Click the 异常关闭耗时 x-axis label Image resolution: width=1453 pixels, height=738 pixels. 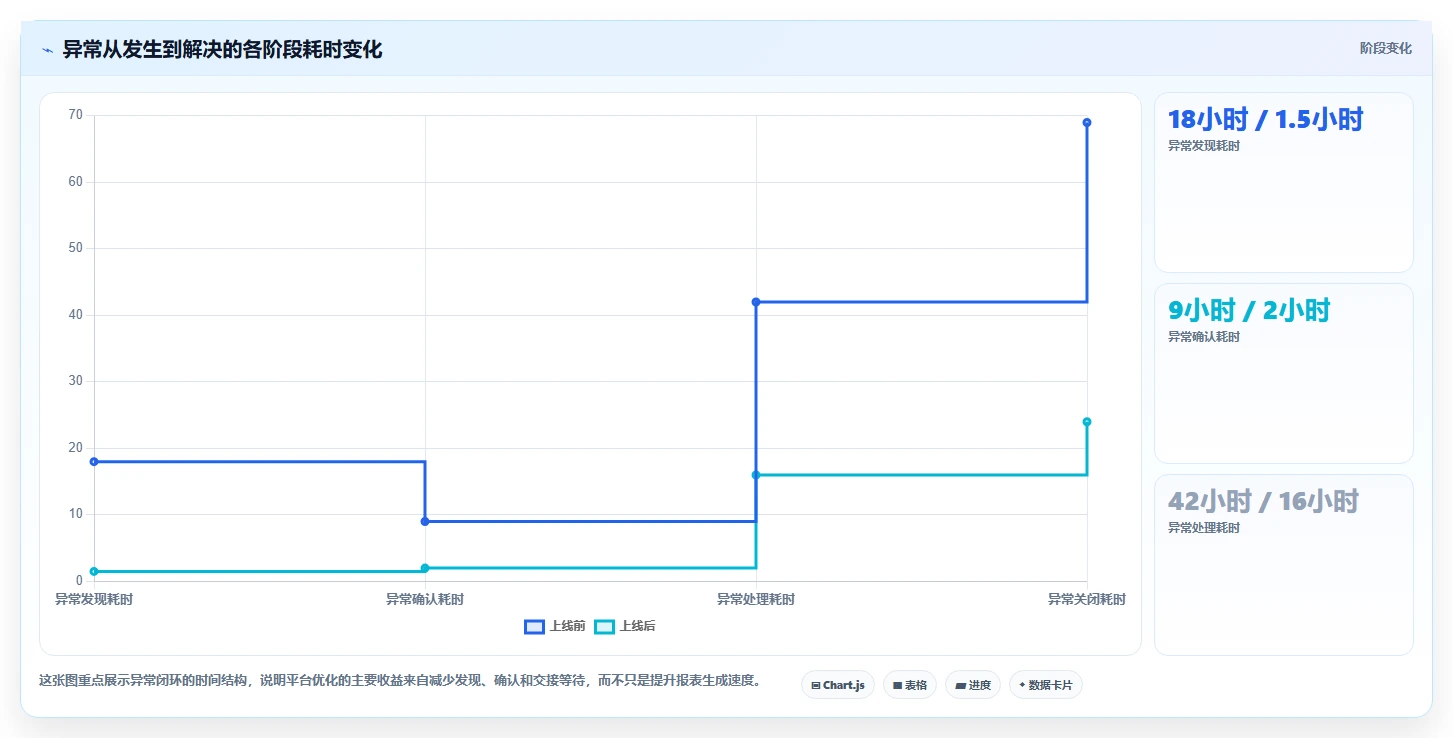[1087, 600]
